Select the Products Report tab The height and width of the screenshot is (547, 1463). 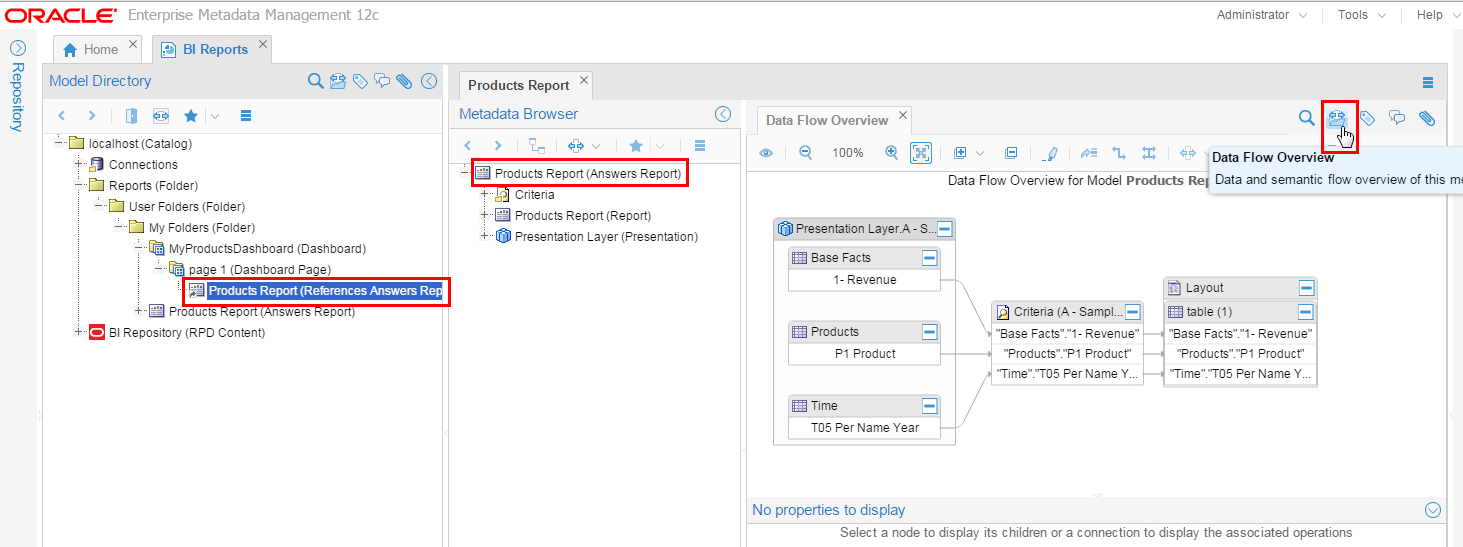point(518,85)
